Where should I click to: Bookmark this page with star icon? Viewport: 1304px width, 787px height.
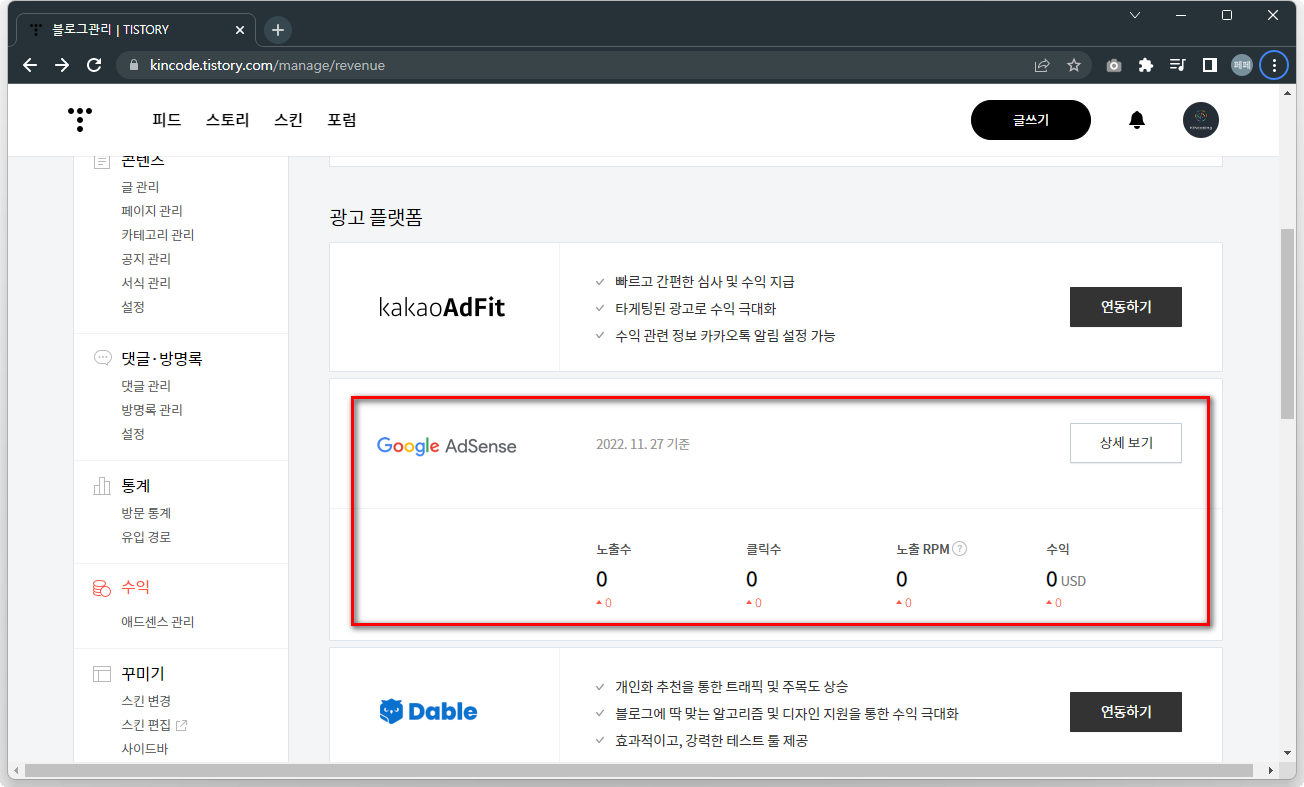[x=1074, y=65]
